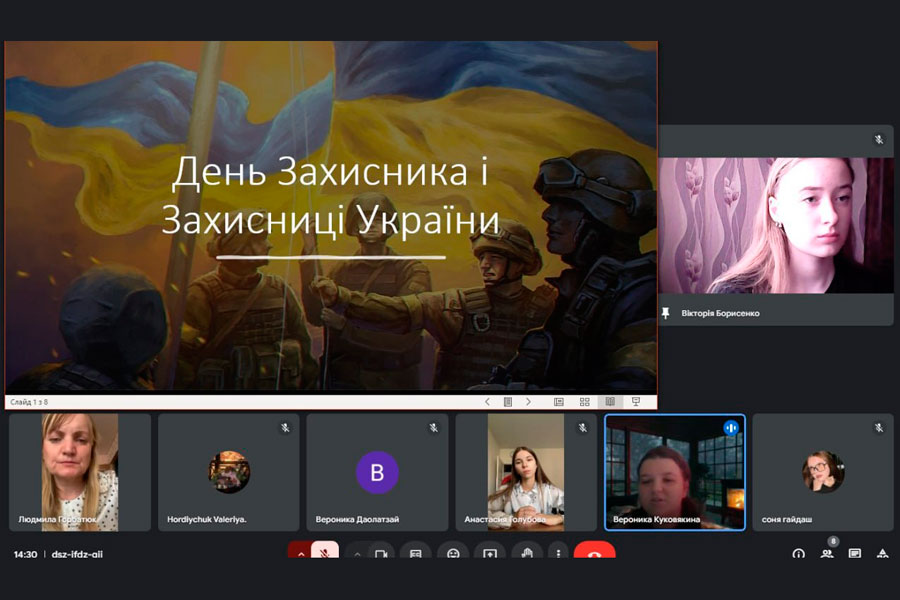Go to next slide arrow in presentation
Image resolution: width=900 pixels, height=600 pixels.
pos(528,402)
